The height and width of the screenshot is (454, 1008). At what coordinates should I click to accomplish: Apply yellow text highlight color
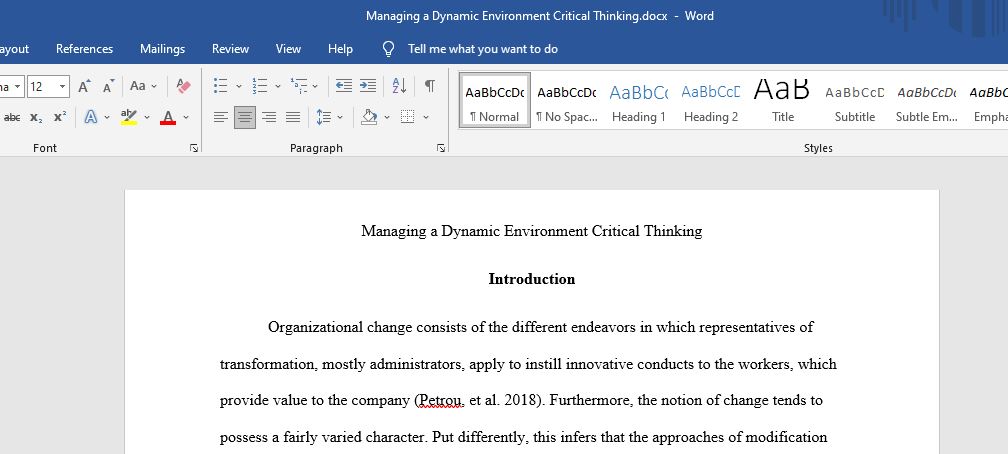[129, 117]
